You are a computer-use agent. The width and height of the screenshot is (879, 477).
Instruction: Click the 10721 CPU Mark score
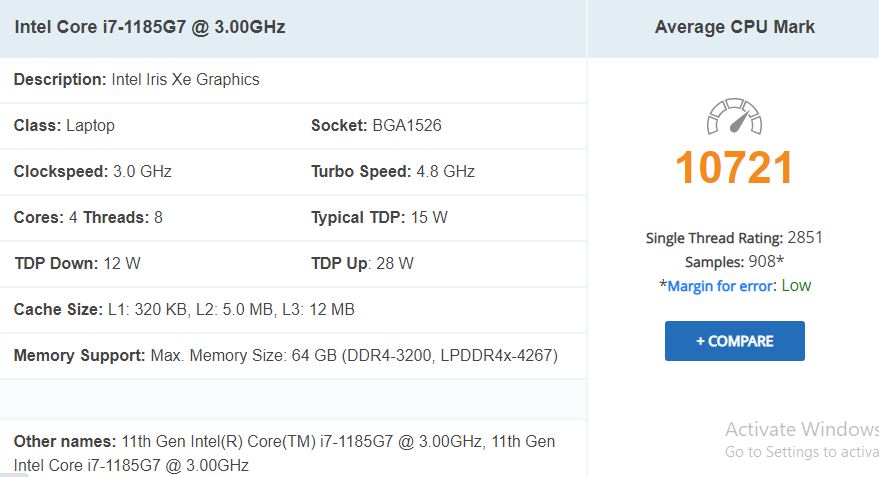pyautogui.click(x=734, y=168)
